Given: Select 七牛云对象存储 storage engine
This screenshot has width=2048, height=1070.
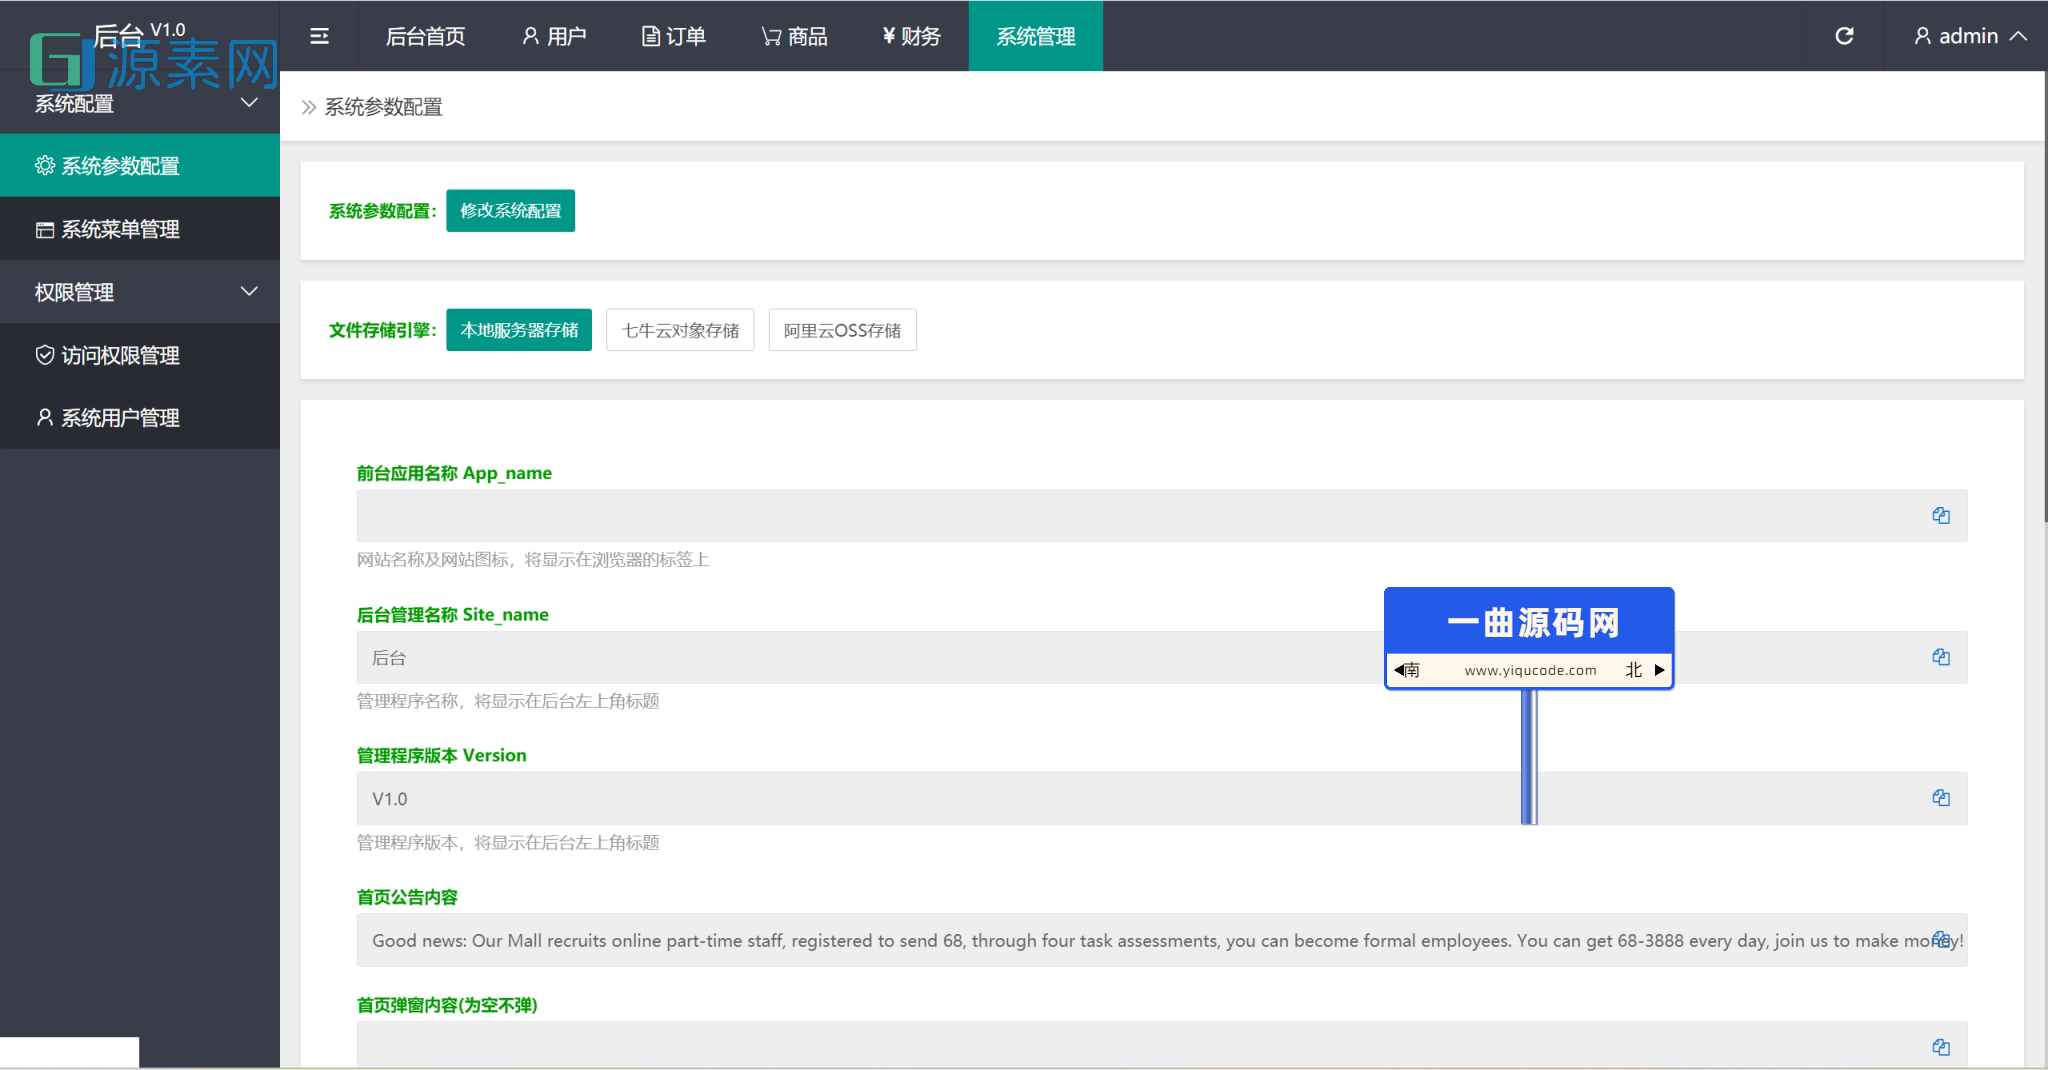Looking at the screenshot, I should [x=679, y=330].
